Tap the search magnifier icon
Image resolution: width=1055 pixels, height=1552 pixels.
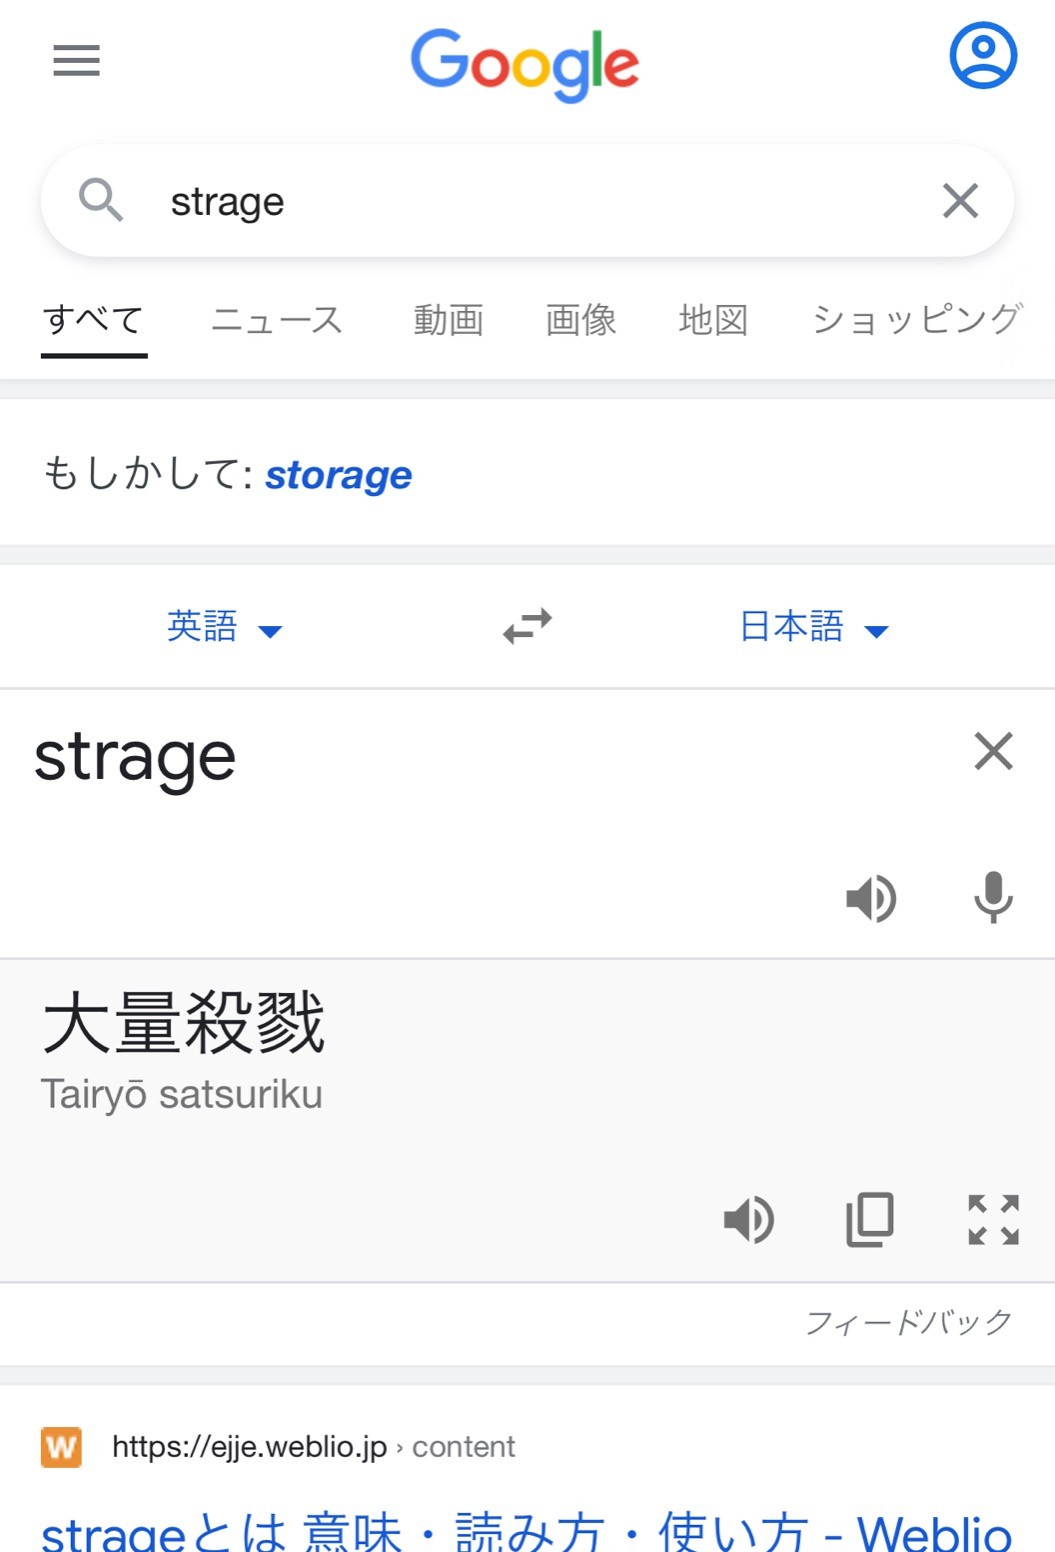pyautogui.click(x=101, y=199)
